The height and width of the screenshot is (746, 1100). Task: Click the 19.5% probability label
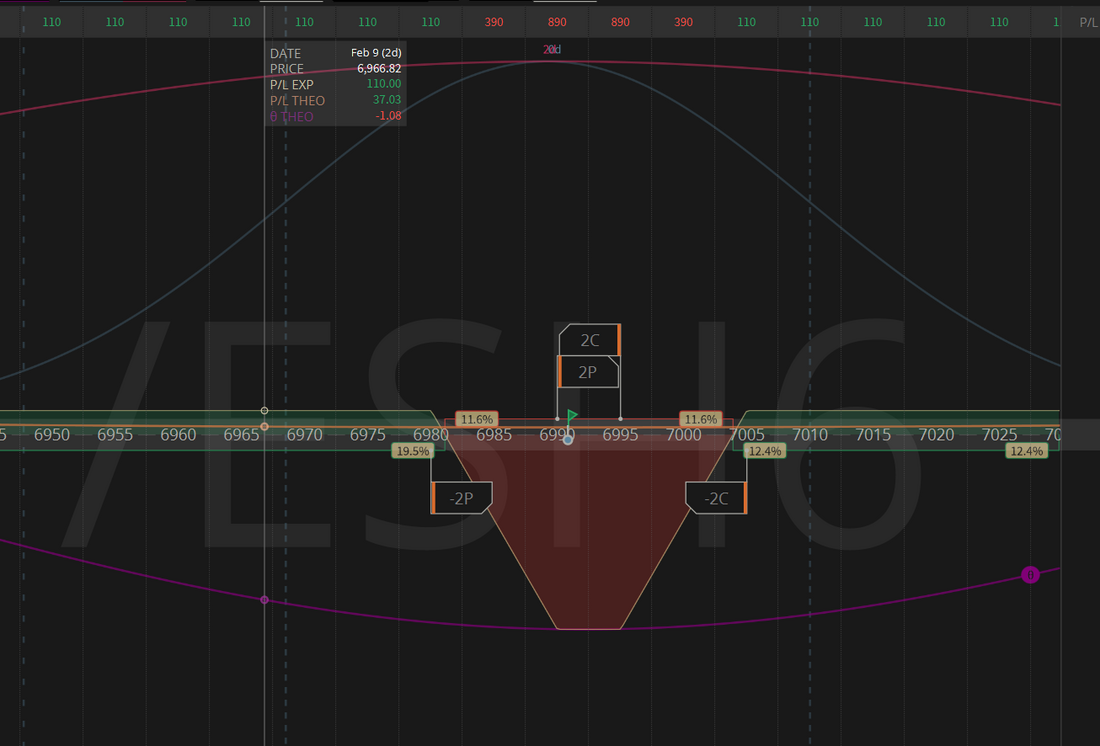click(413, 451)
